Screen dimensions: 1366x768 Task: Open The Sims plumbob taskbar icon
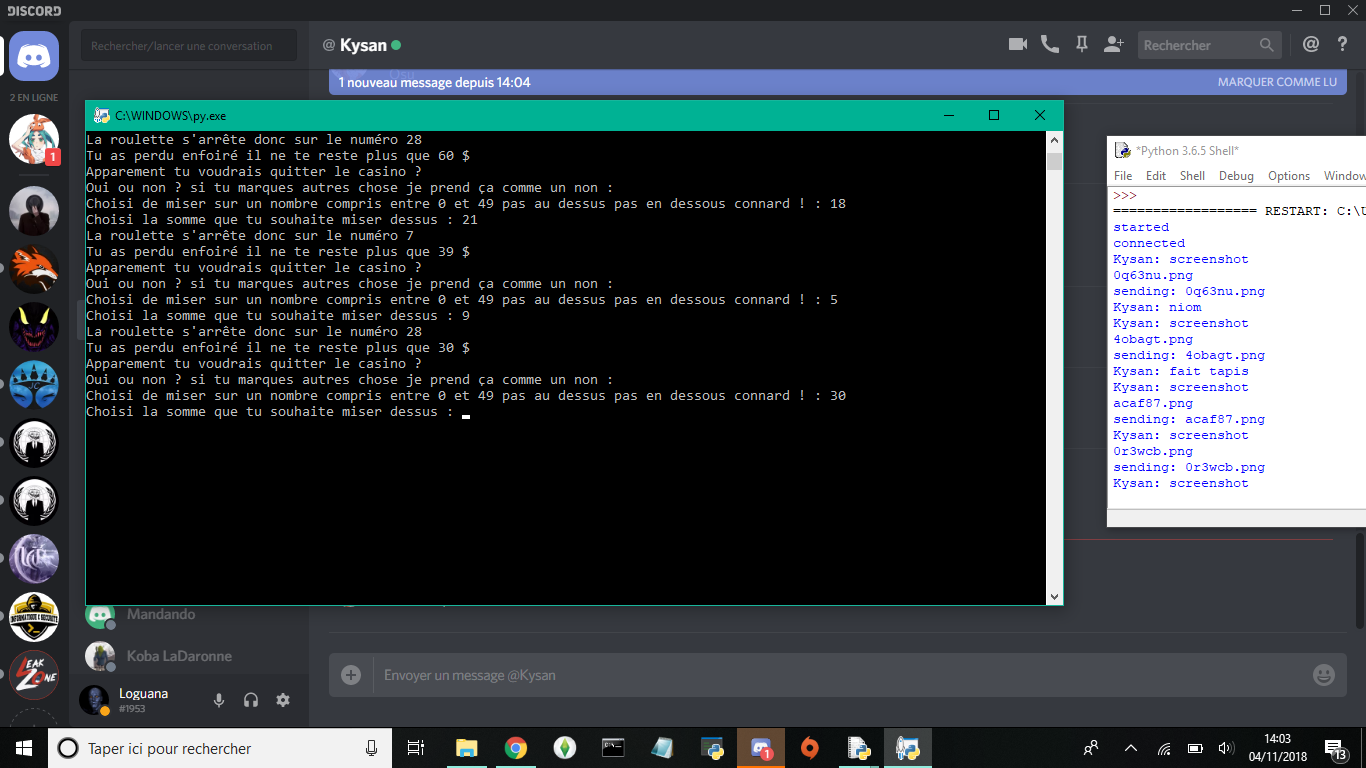[564, 748]
